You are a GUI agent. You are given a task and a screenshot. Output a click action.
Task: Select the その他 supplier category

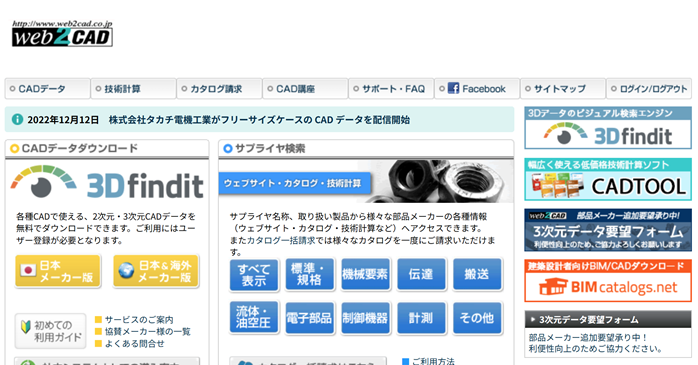tap(477, 318)
